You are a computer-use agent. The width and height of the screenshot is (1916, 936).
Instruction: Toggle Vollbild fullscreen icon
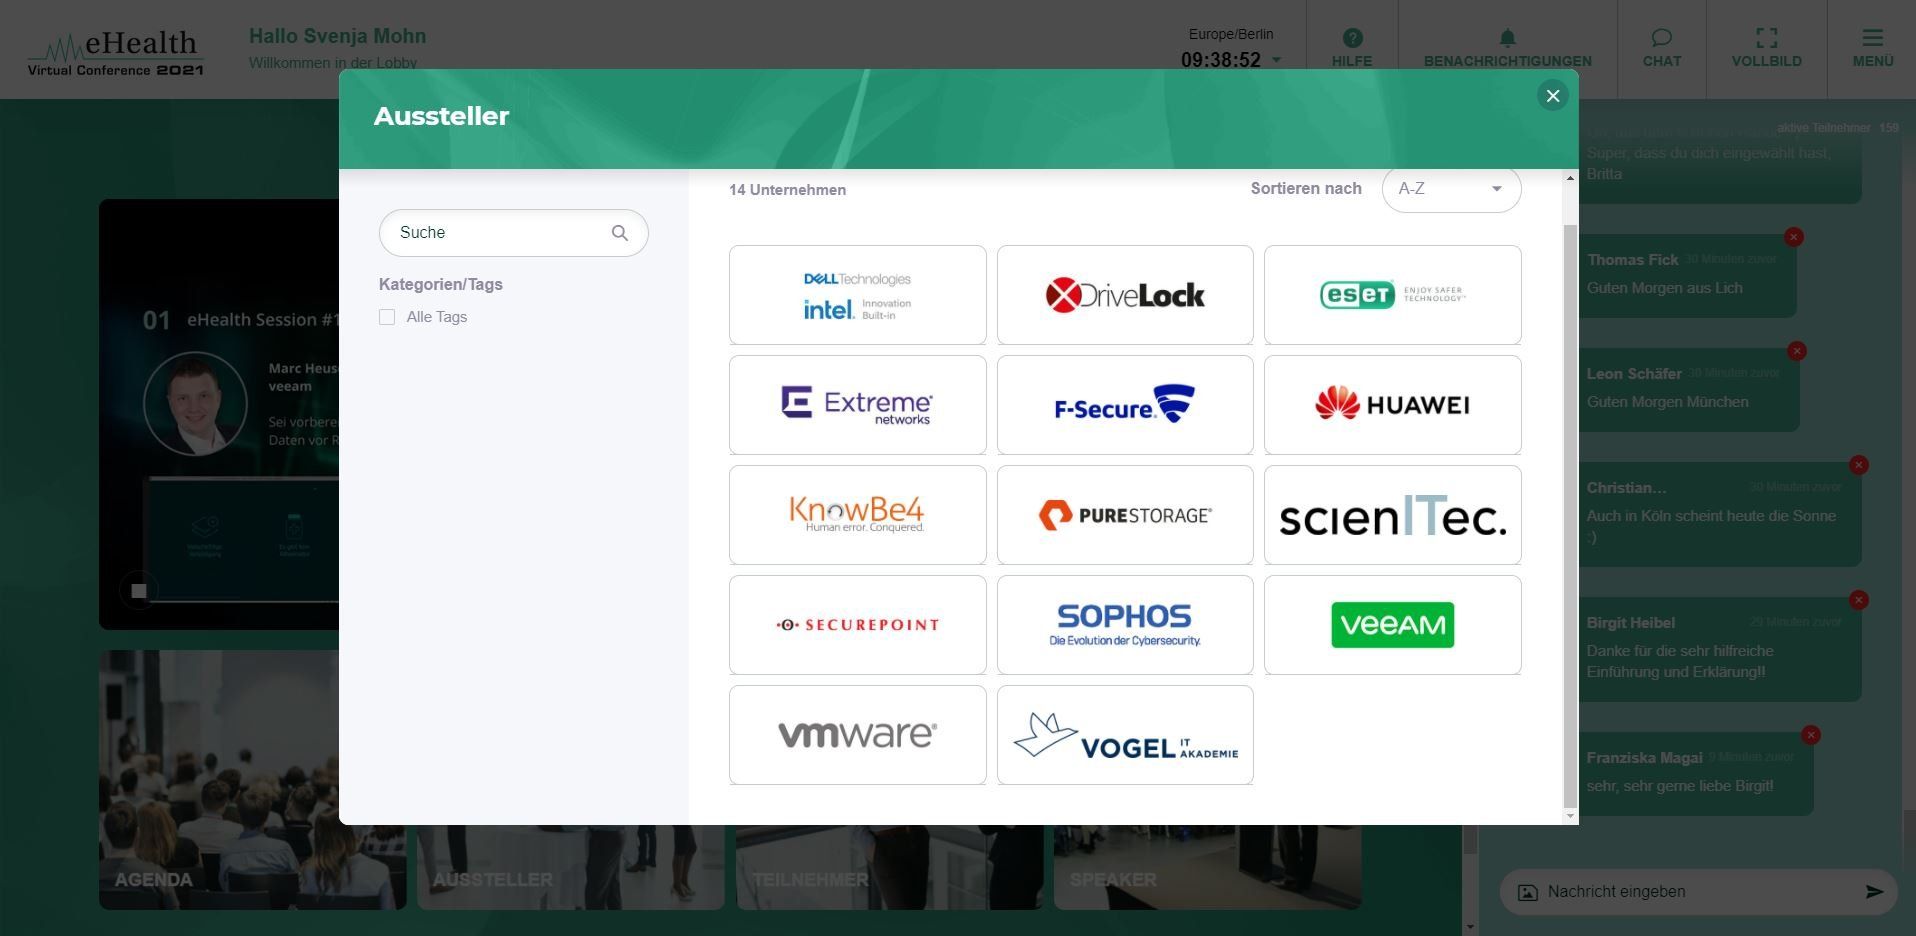[x=1766, y=38]
